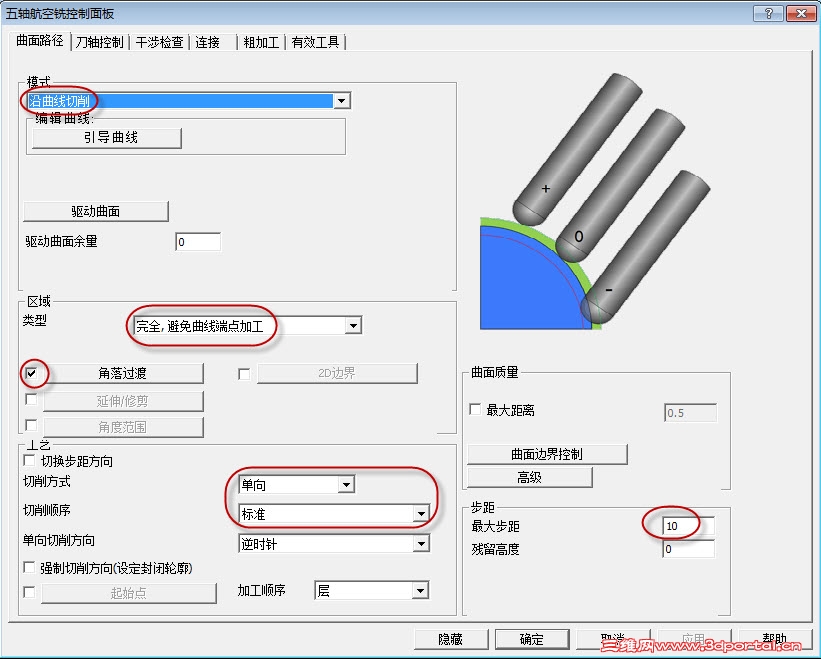Image resolution: width=821 pixels, height=659 pixels.
Task: Click the 曲面边界控制 button
Action: [547, 454]
